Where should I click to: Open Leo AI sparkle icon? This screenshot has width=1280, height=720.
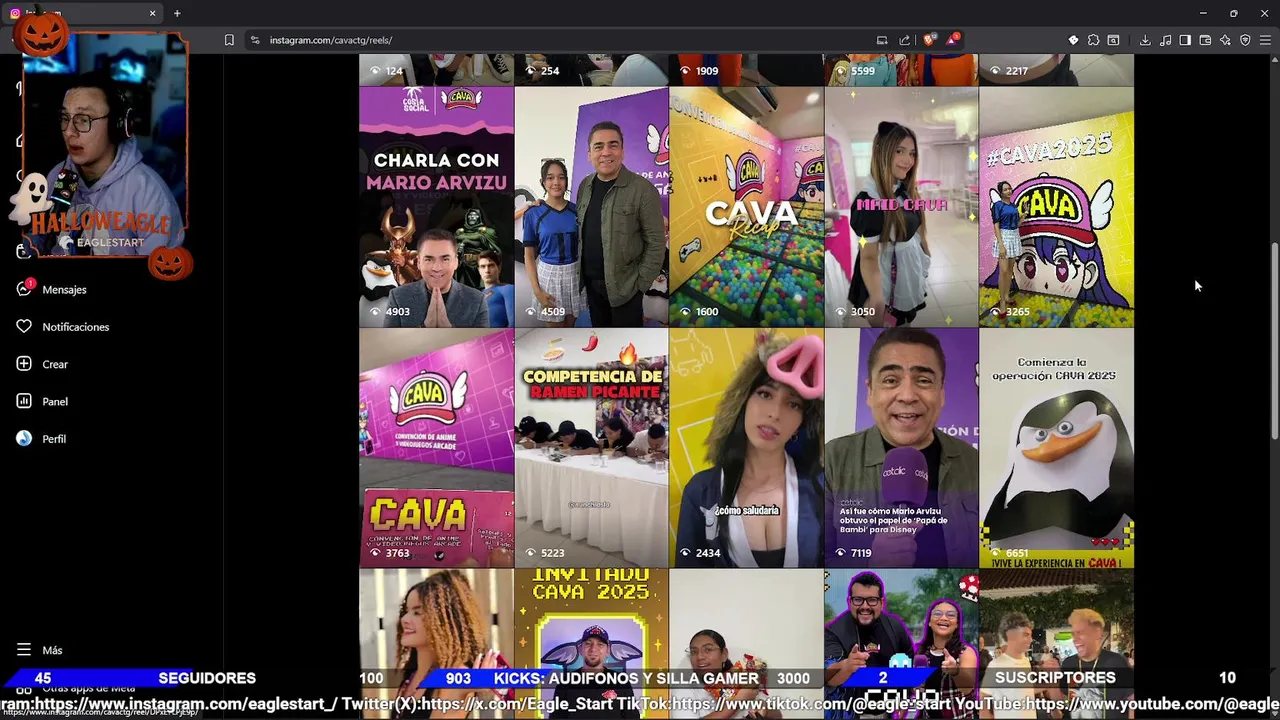[1225, 40]
